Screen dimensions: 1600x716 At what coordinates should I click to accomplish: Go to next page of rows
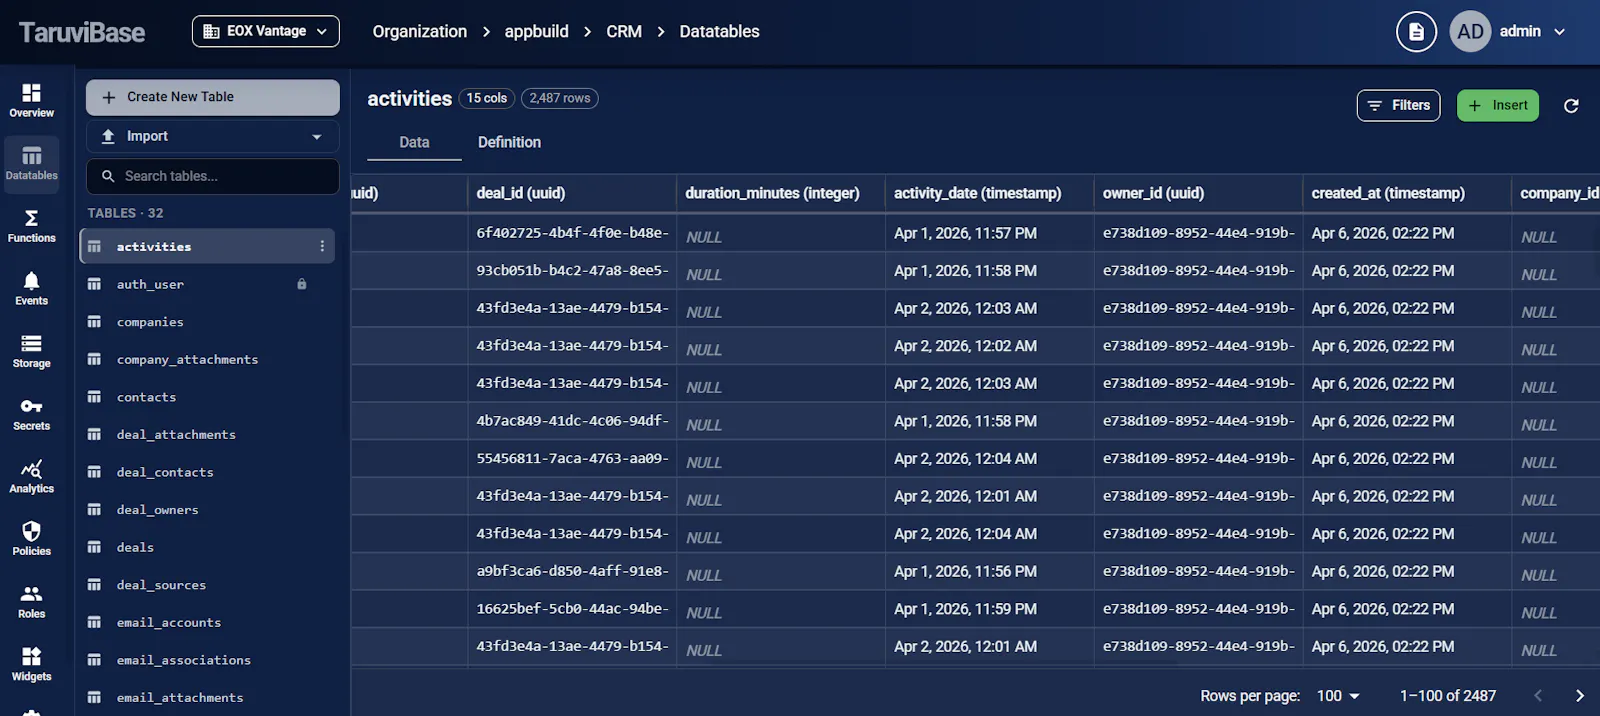pos(1579,696)
